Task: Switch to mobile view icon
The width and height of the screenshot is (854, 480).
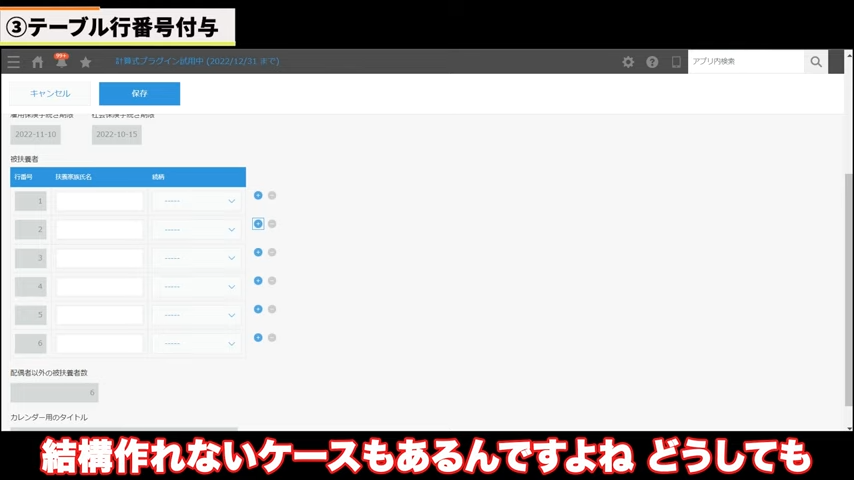Action: (x=676, y=62)
